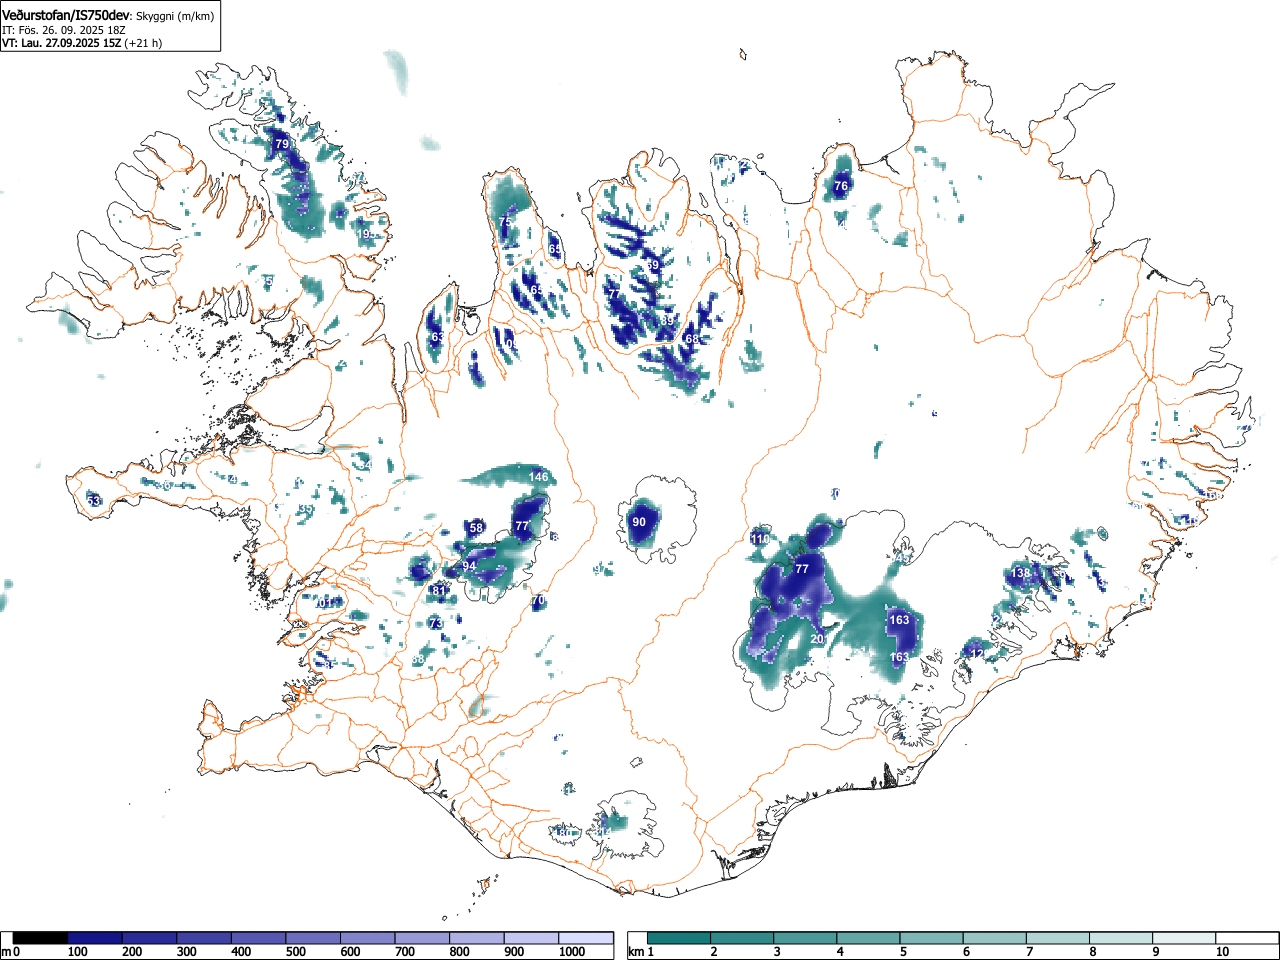Viewport: 1280px width, 960px height.
Task: Click the '94' visibility value on the map
Action: (469, 566)
